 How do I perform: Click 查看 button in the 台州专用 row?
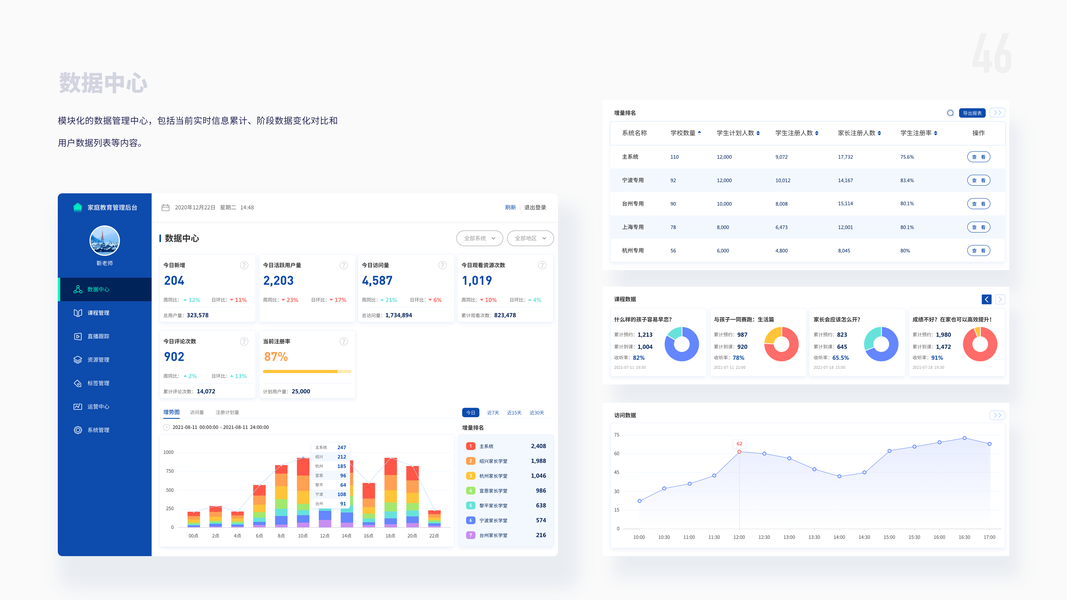tap(979, 204)
